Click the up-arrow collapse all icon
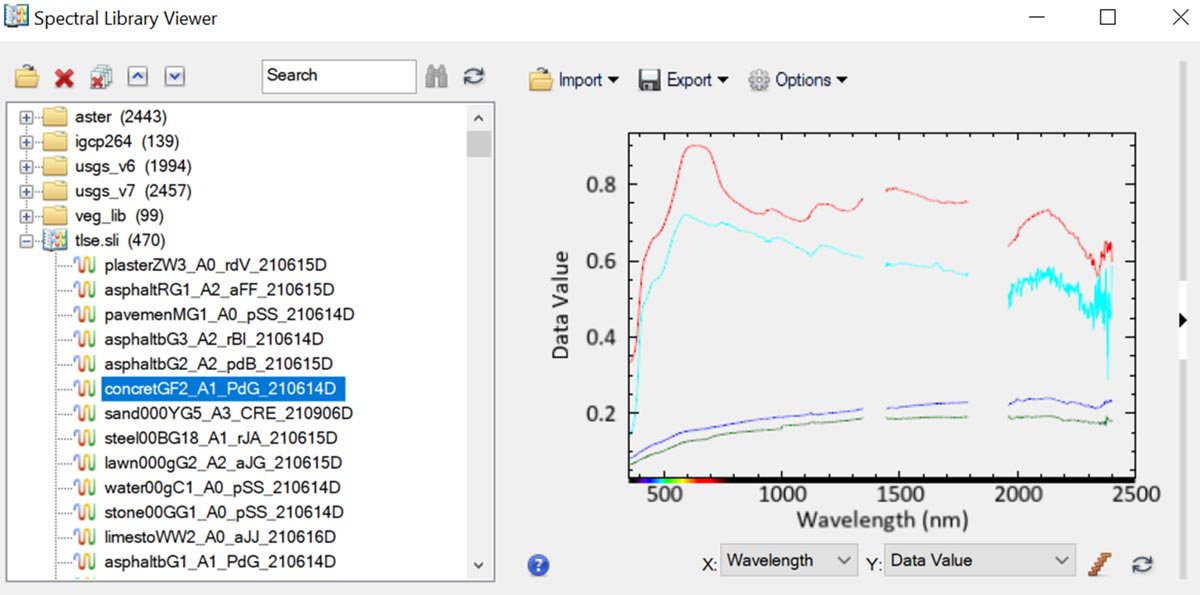Viewport: 1200px width, 595px height. click(138, 77)
